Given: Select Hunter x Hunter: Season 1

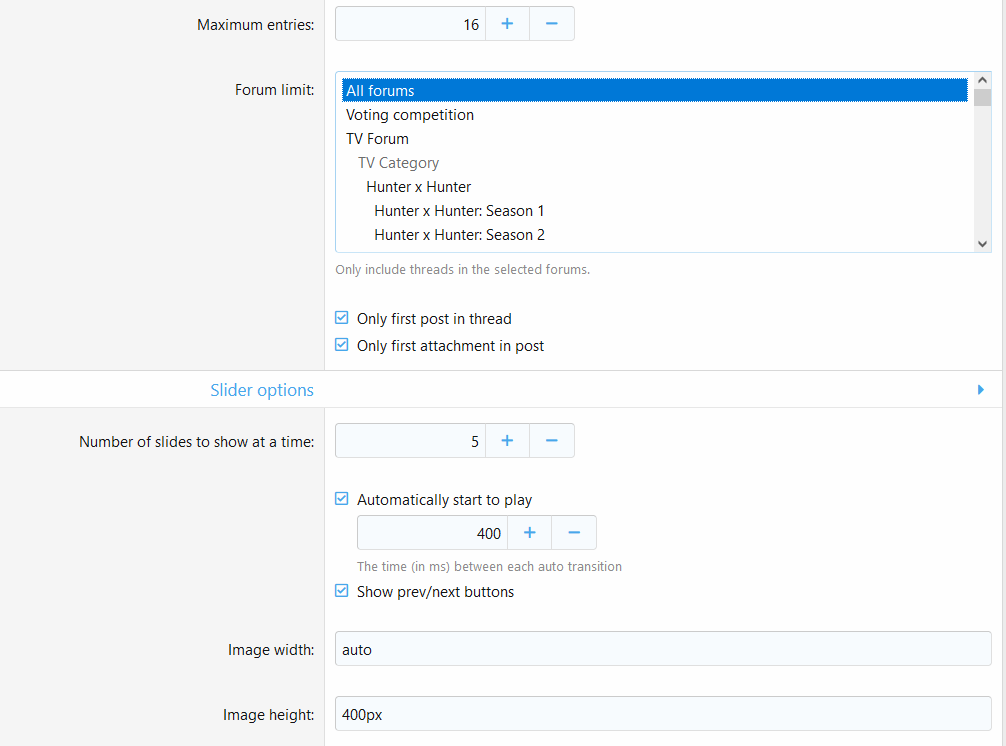Looking at the screenshot, I should 459,210.
